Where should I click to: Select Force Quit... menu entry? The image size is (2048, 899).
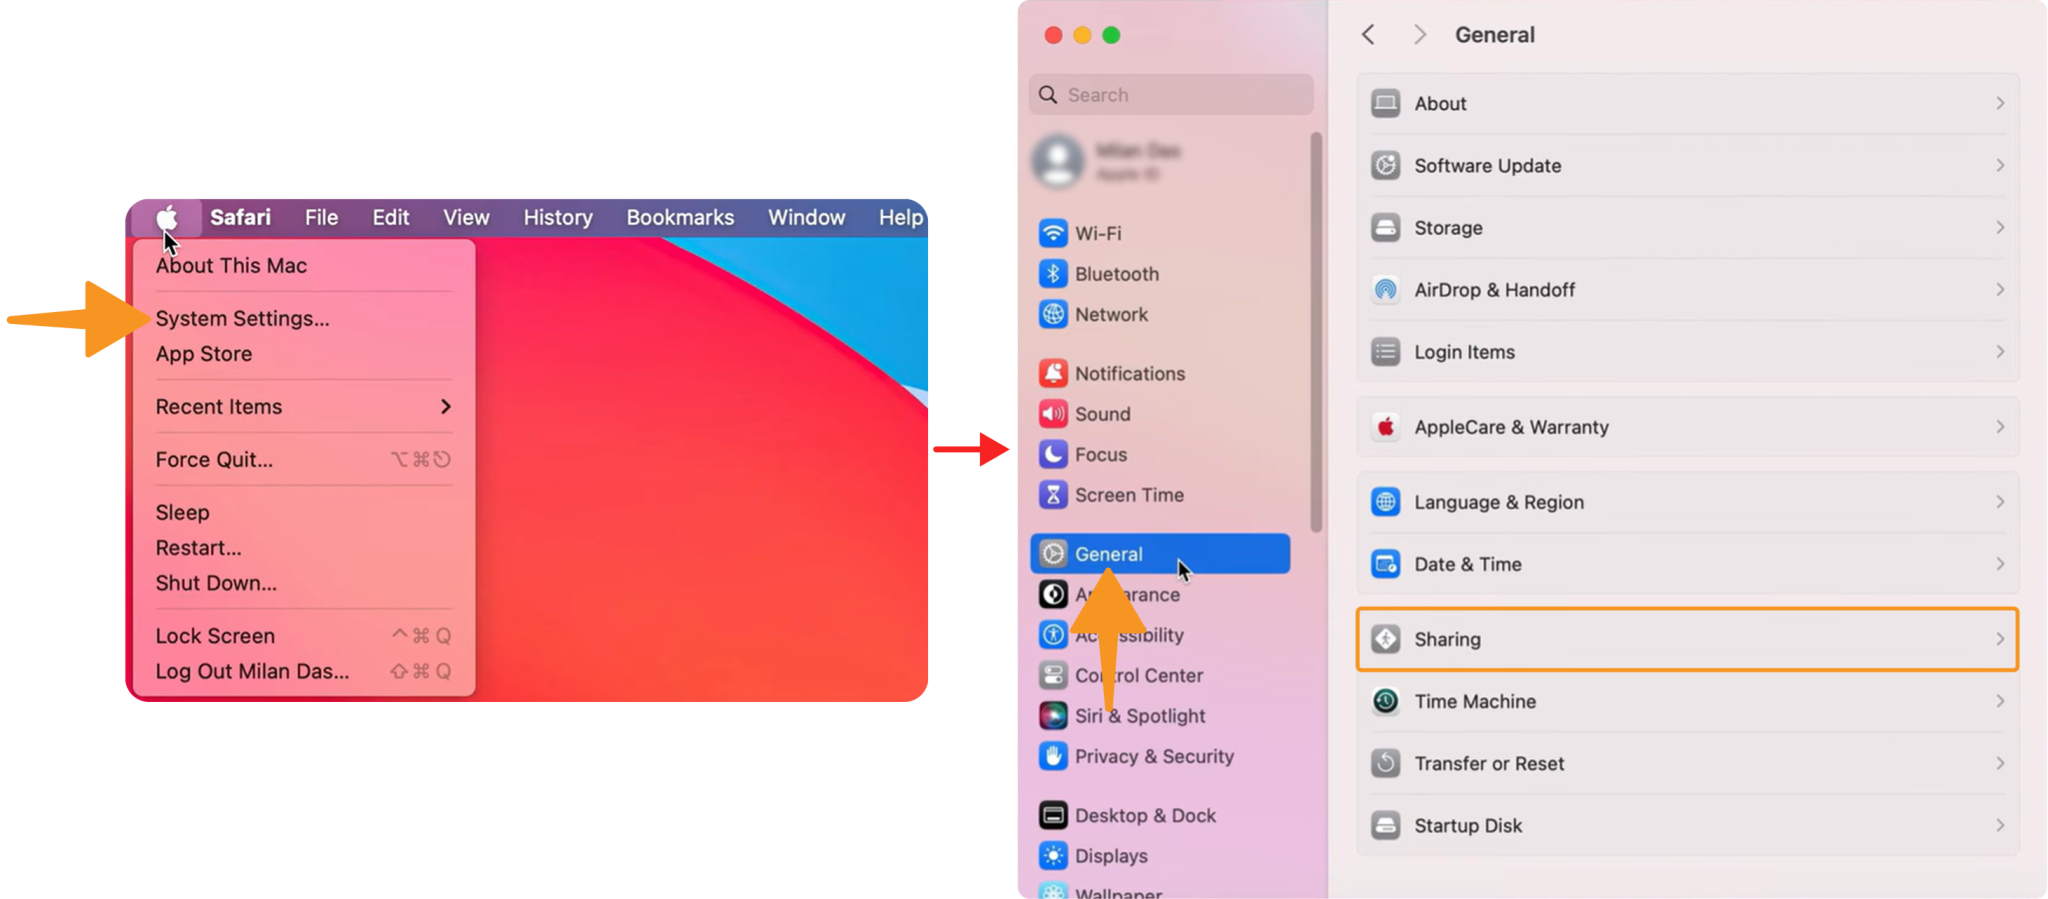[x=214, y=460]
